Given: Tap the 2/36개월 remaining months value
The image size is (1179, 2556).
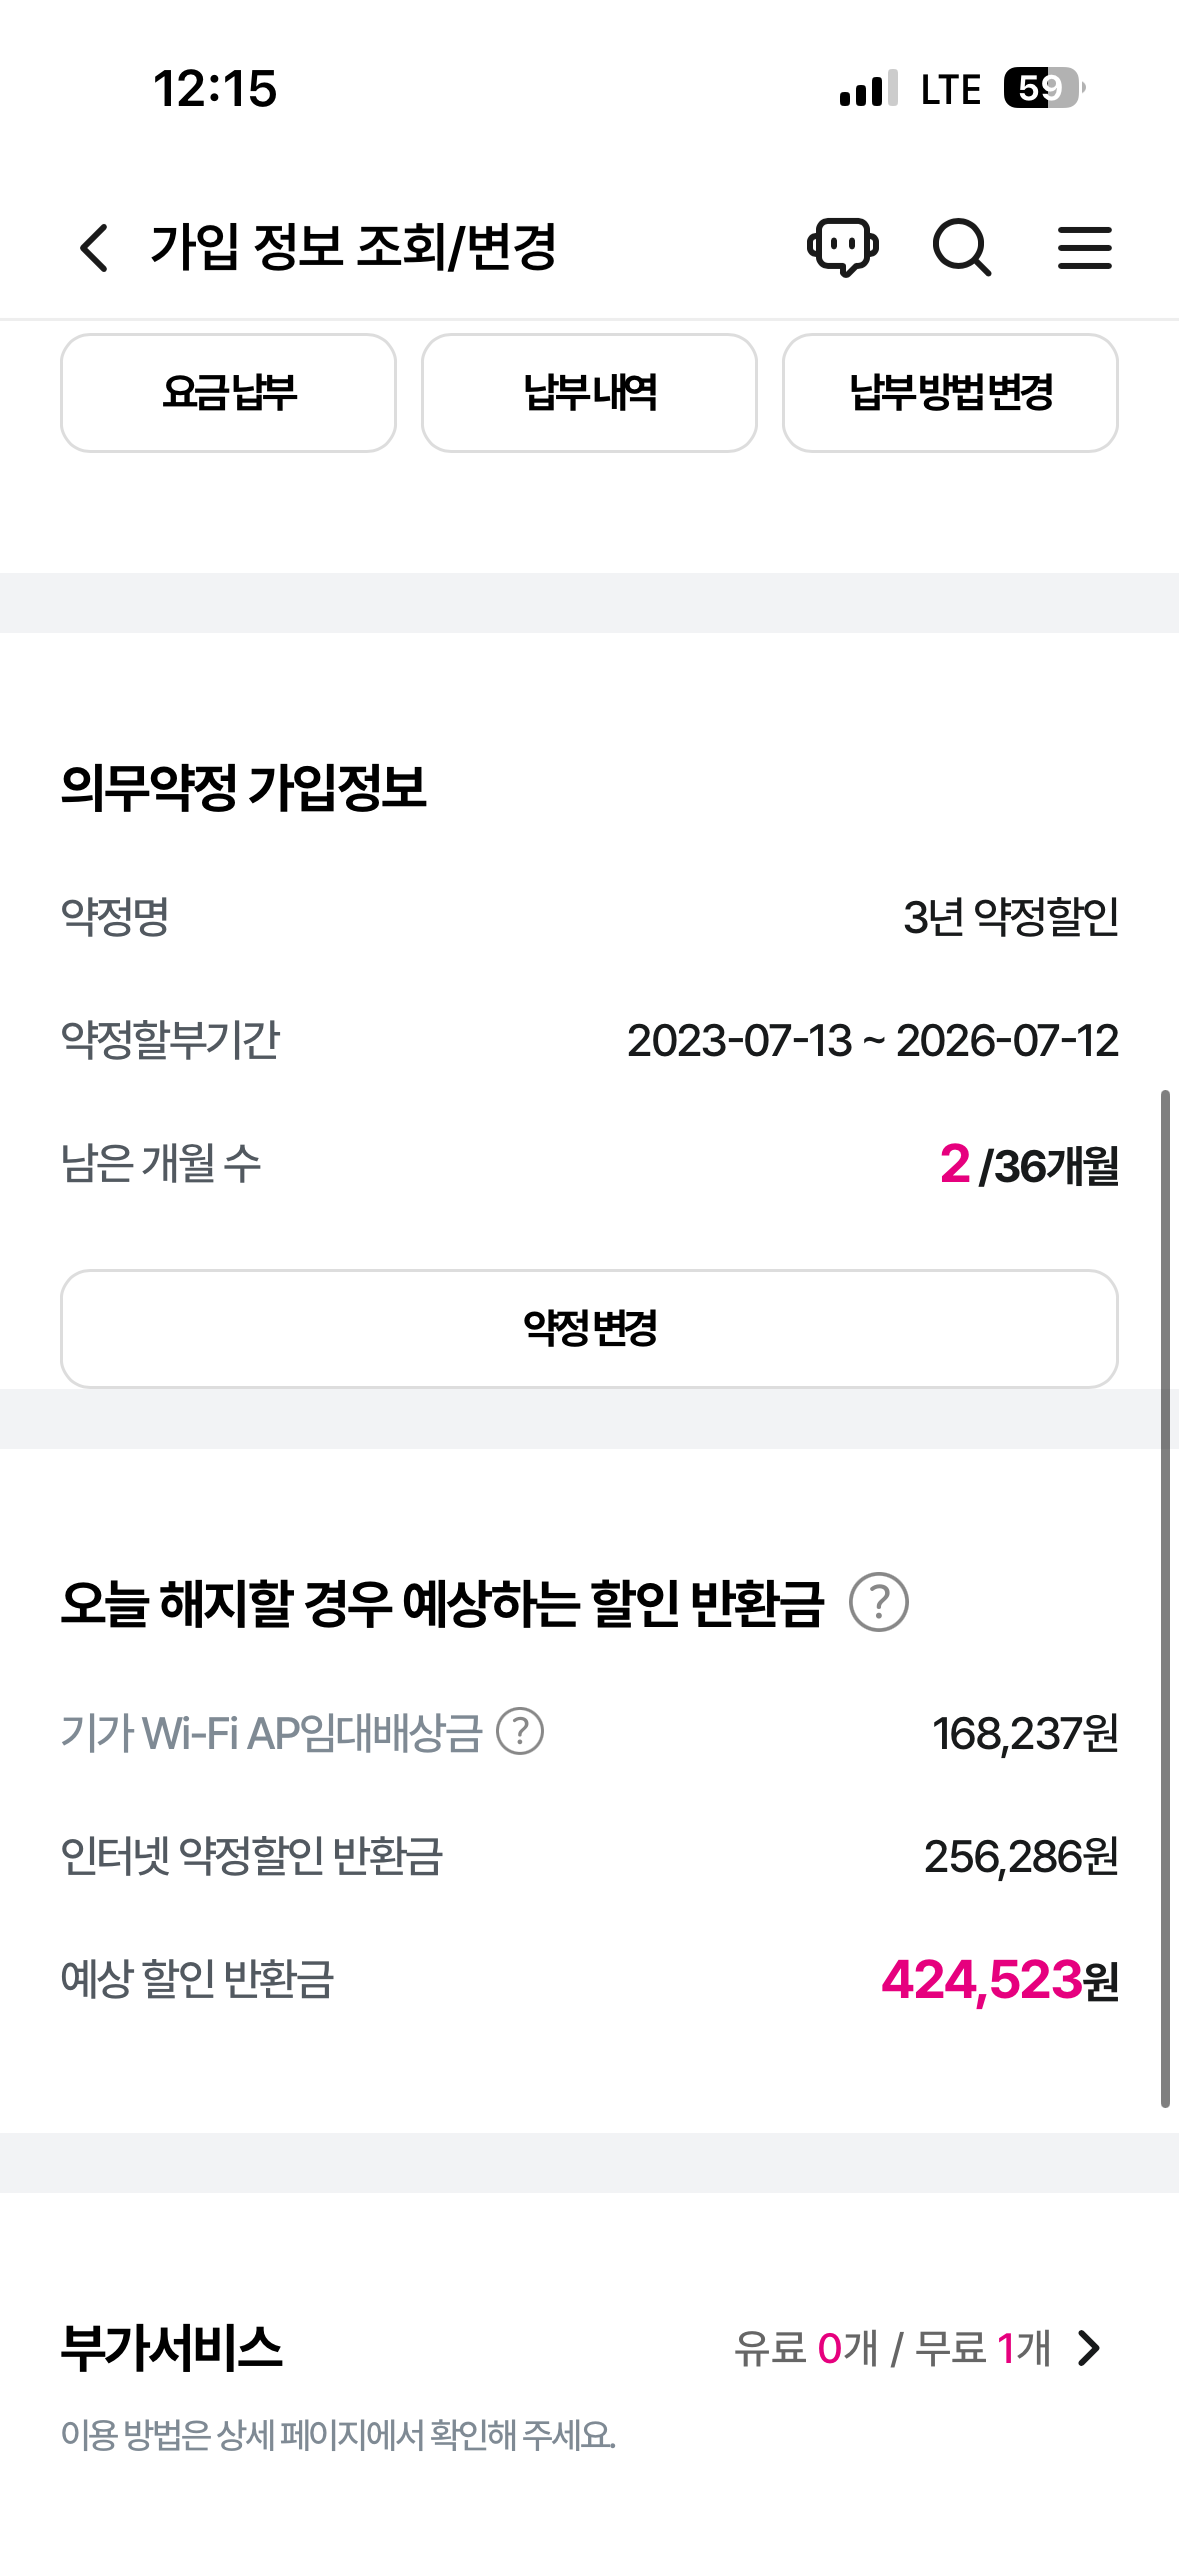Looking at the screenshot, I should (x=1029, y=1165).
